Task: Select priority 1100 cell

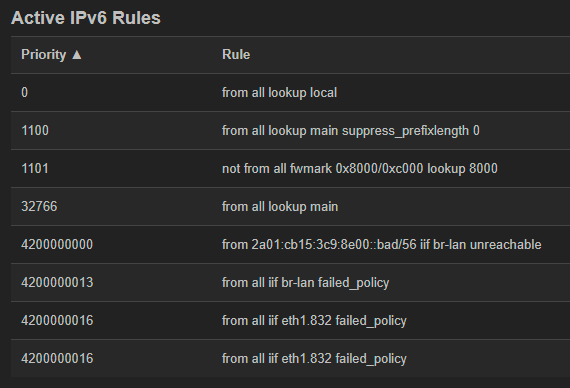Action: 35,131
